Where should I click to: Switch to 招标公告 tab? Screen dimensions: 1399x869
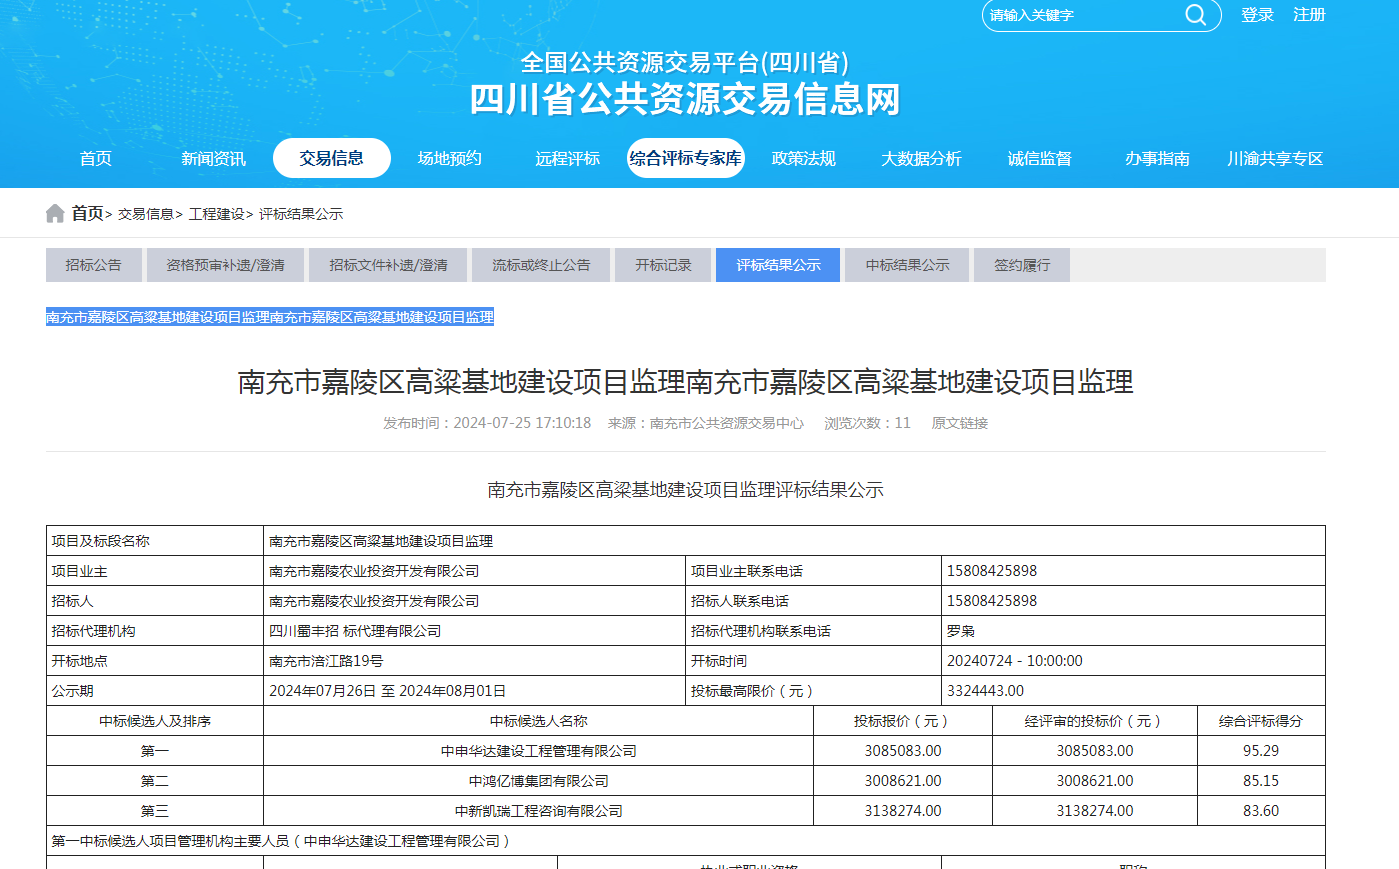pos(94,265)
